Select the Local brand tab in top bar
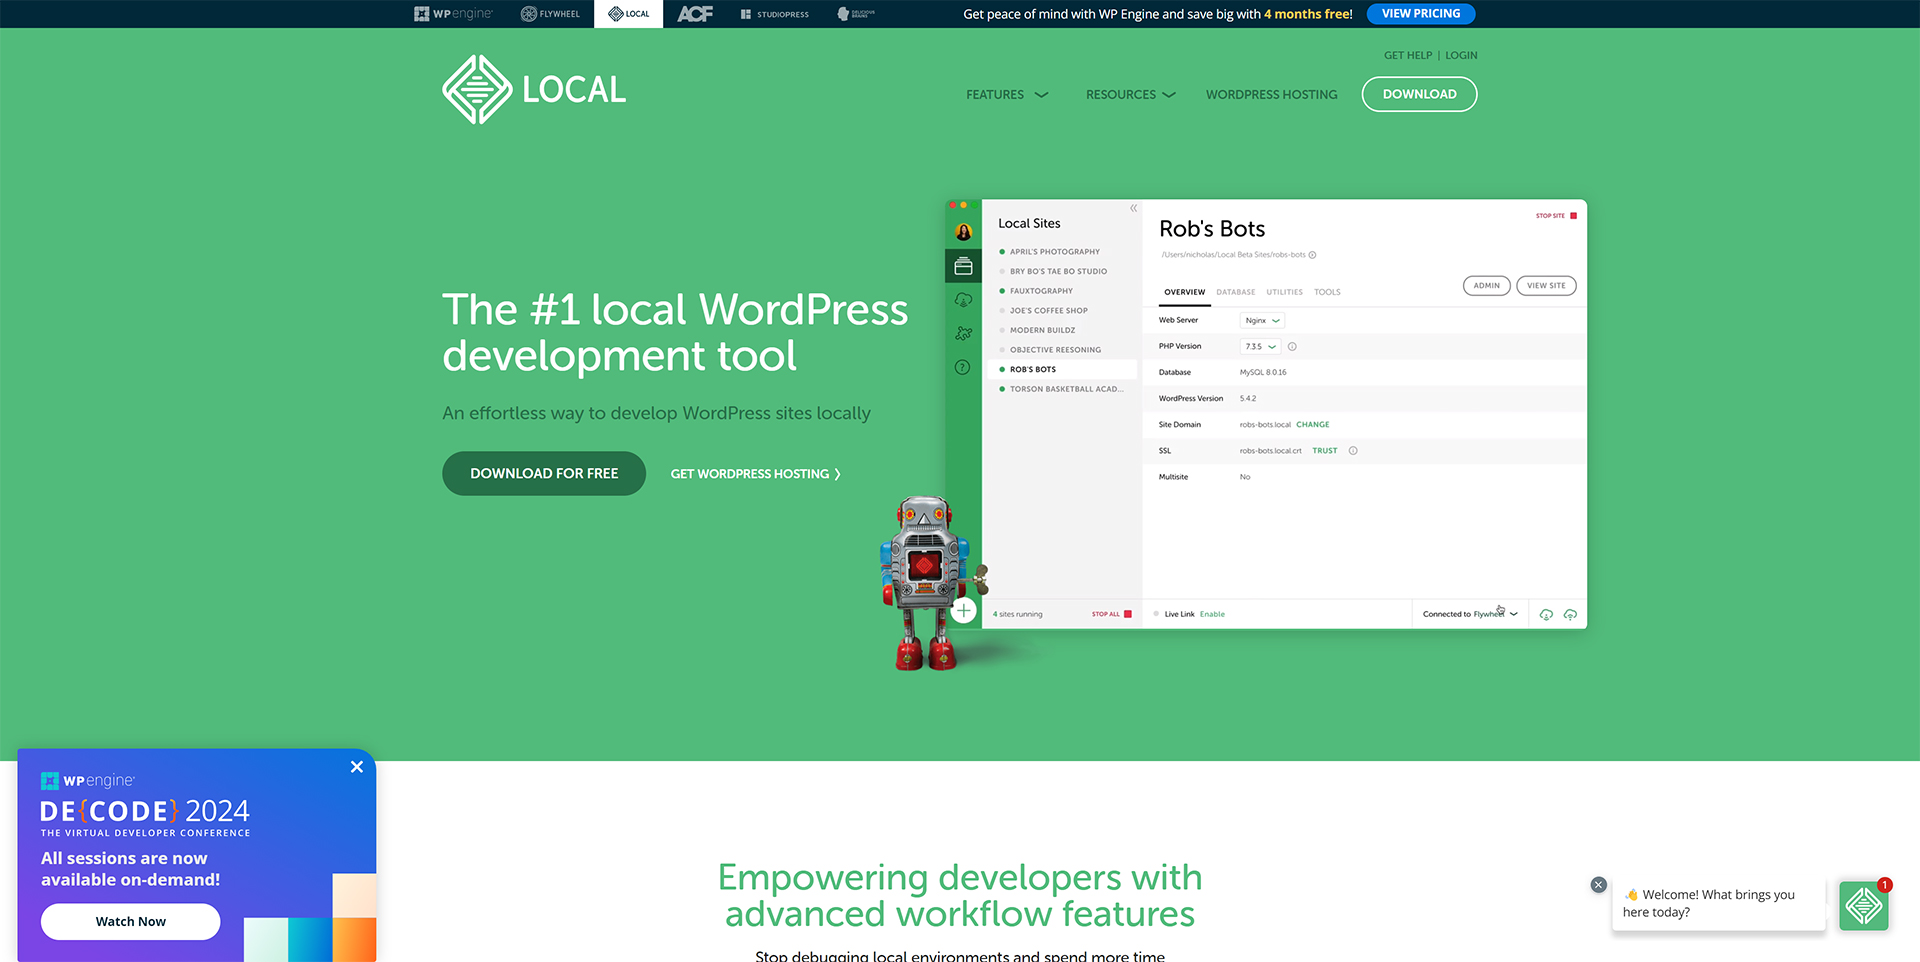Viewport: 1920px width, 962px height. coord(629,14)
